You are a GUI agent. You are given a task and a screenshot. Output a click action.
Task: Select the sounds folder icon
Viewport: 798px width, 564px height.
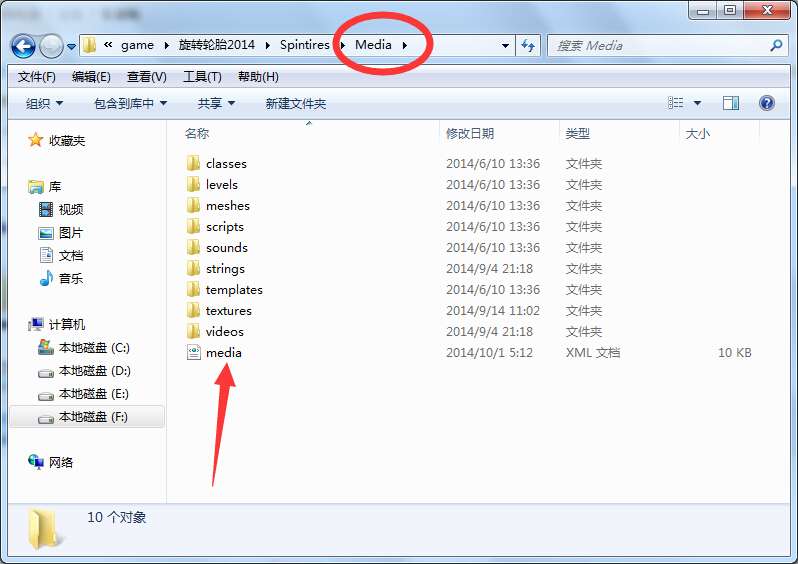pos(193,247)
